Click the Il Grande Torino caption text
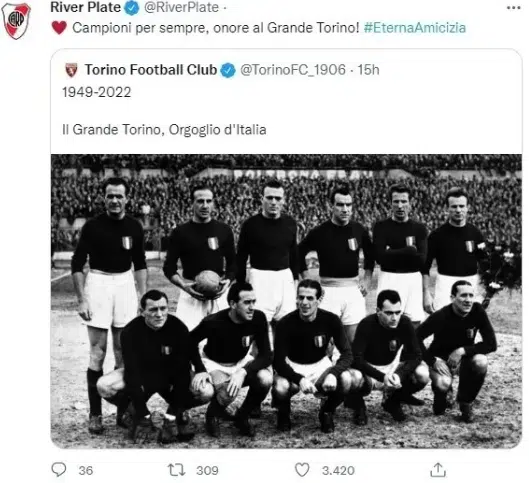 click(x=164, y=130)
